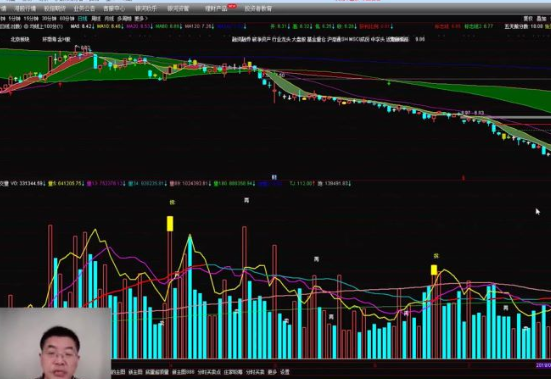The height and width of the screenshot is (379, 551).
Task: Switch chart to 5分钟 period
Action: click(14, 19)
